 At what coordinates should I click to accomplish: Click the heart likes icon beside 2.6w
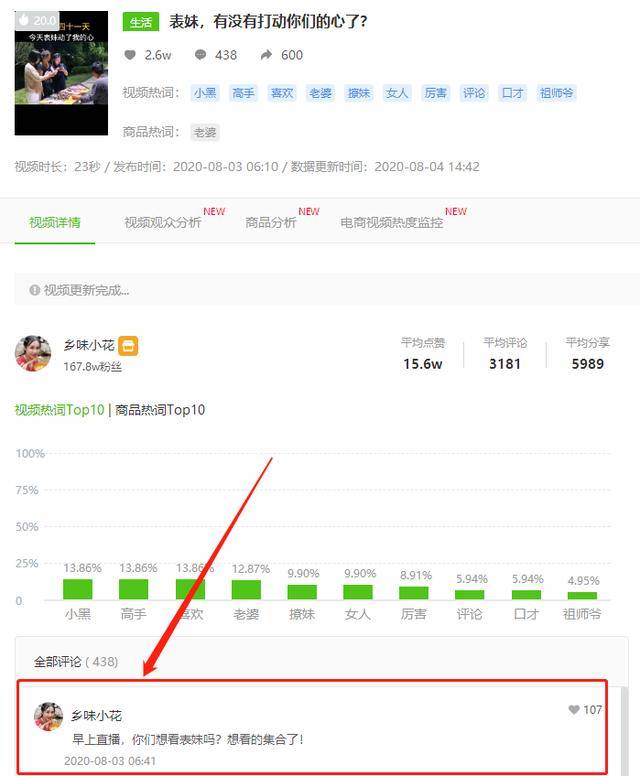[130, 55]
